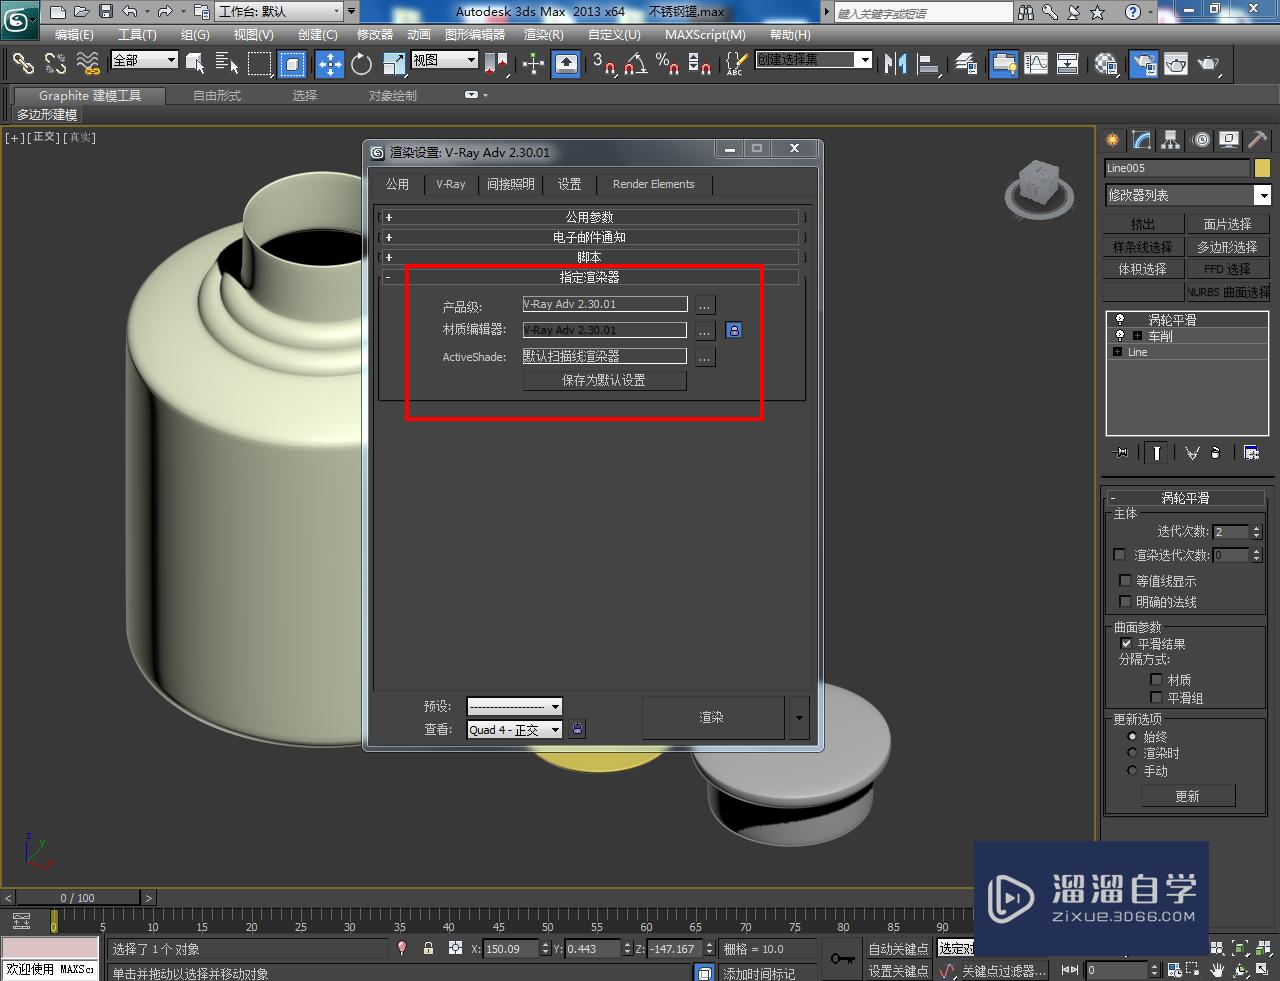This screenshot has width=1280, height=981.
Task: Select the Link tool in main toolbar
Action: tap(22, 64)
